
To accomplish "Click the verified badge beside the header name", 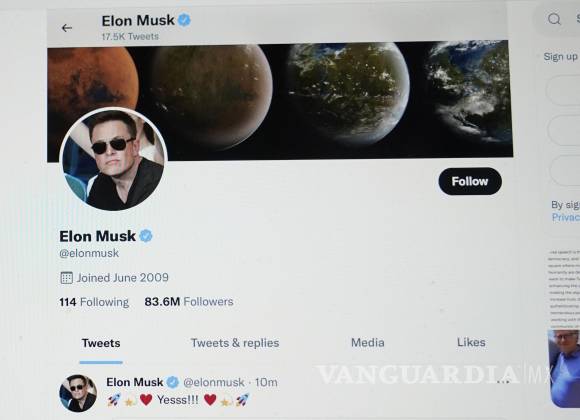I will (184, 20).
